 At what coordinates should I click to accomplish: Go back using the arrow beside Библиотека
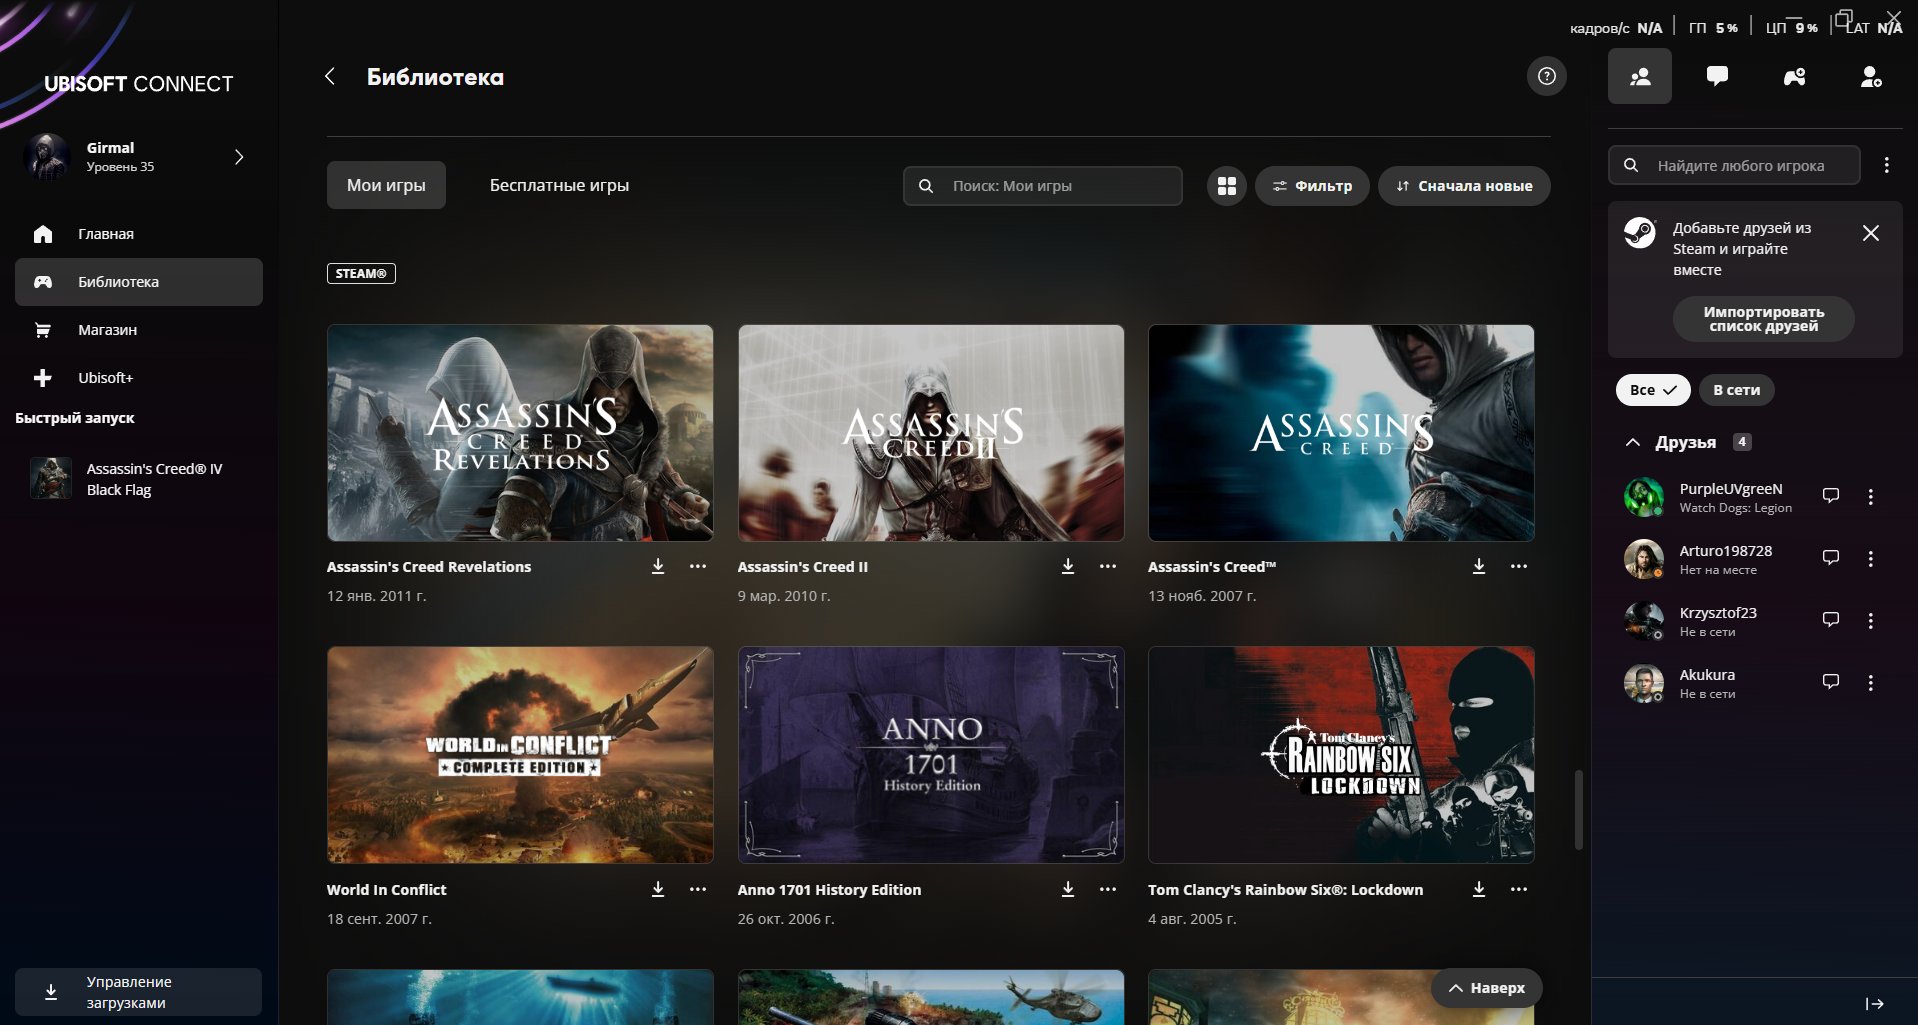click(330, 77)
